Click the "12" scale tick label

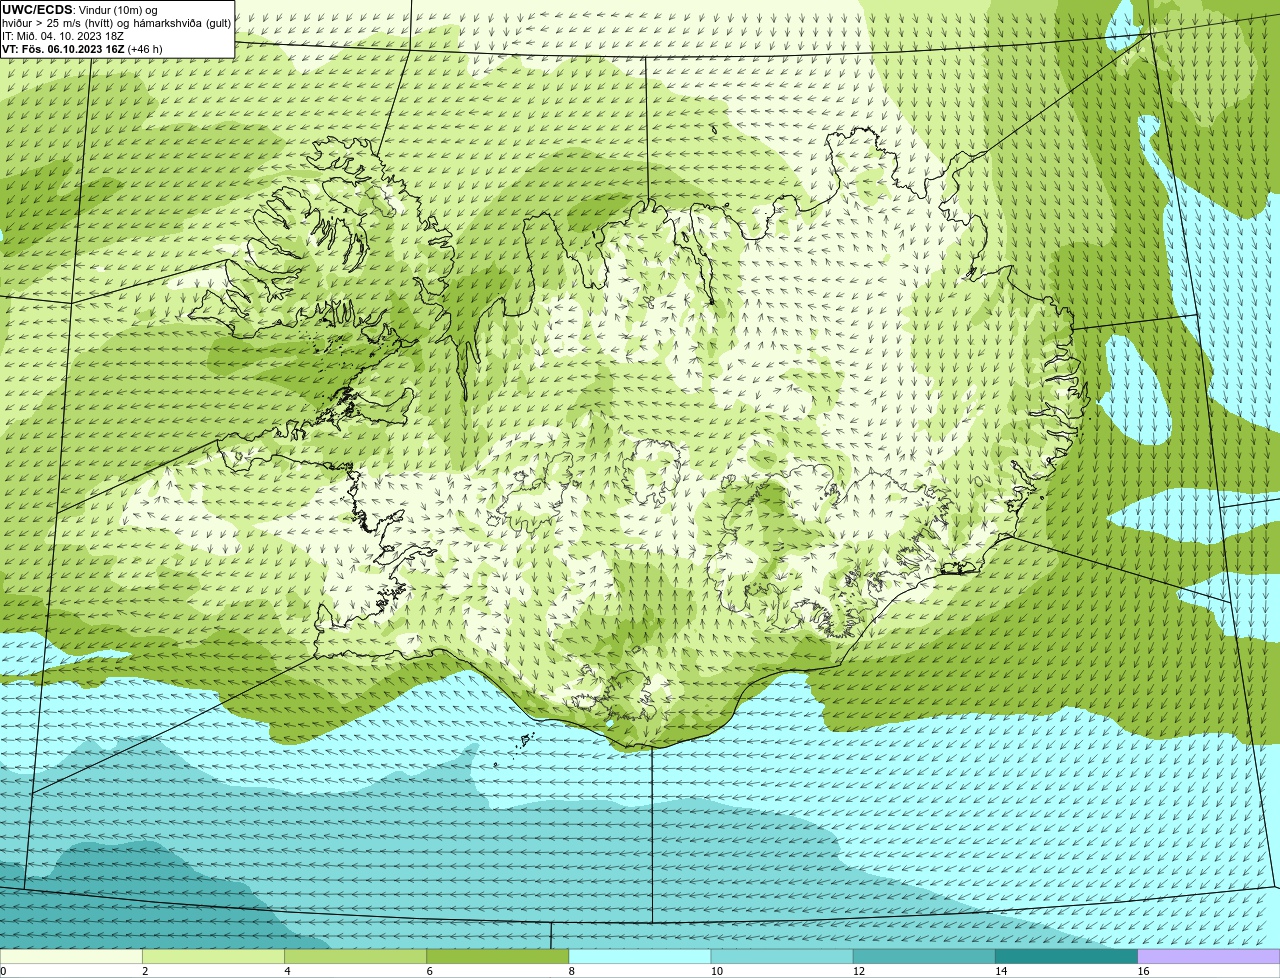pyautogui.click(x=859, y=971)
